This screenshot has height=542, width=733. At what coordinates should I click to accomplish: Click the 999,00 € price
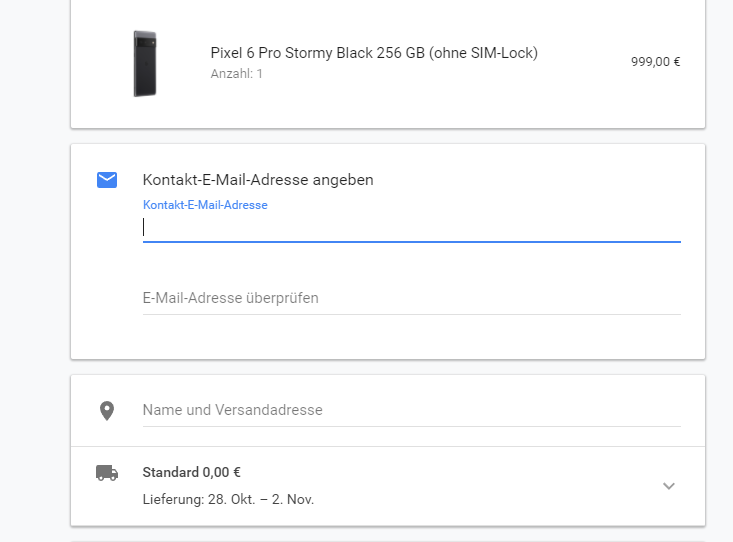(x=655, y=62)
